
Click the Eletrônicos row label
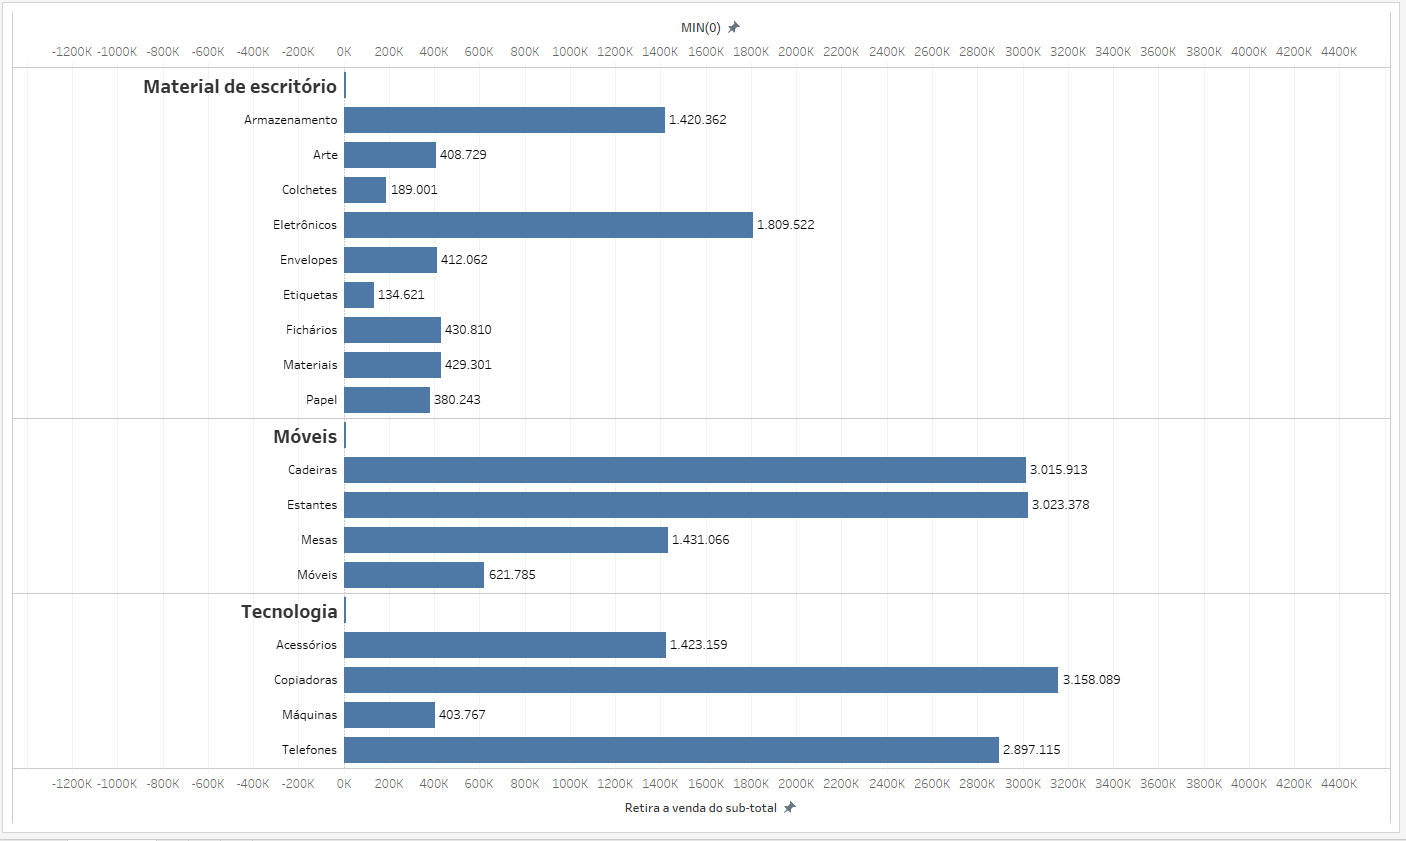305,225
